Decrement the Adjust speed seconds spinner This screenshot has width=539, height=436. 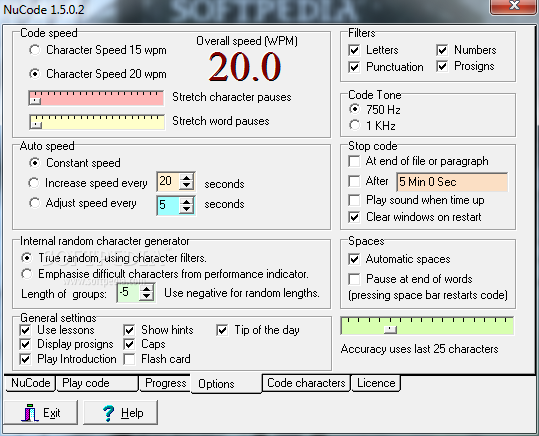coord(187,209)
